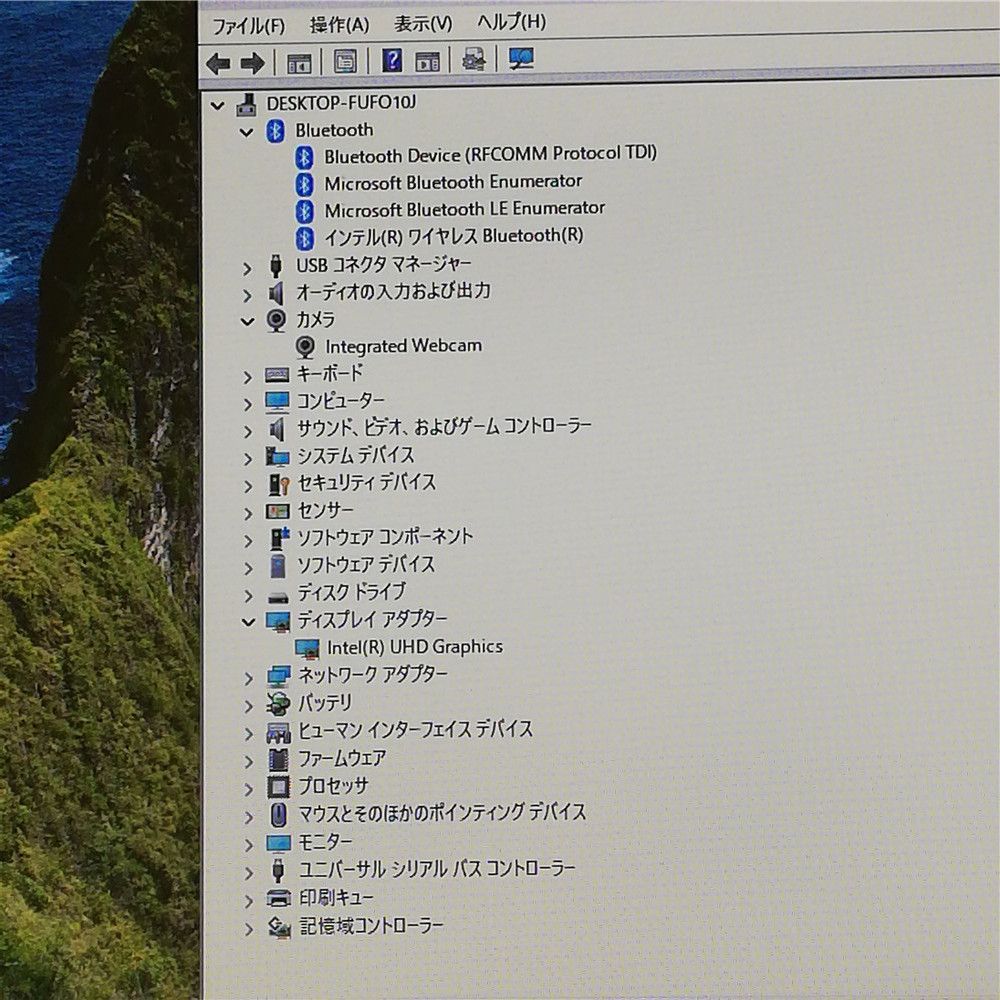Click the ファームウェア chip icon

click(x=278, y=760)
